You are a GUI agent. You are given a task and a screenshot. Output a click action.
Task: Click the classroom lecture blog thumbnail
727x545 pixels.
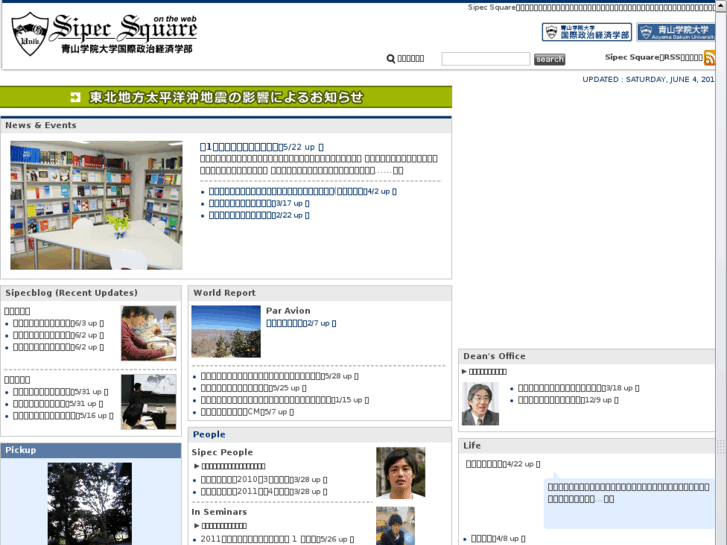[x=148, y=402]
